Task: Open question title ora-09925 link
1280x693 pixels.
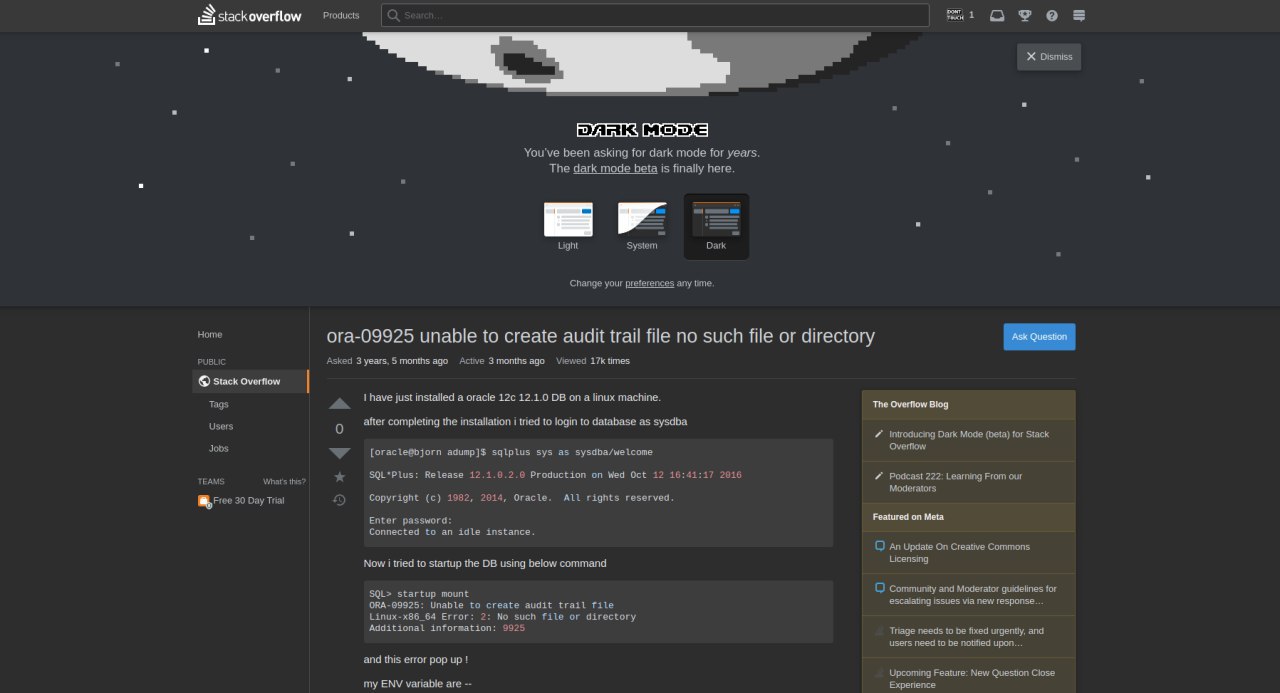Action: [600, 336]
